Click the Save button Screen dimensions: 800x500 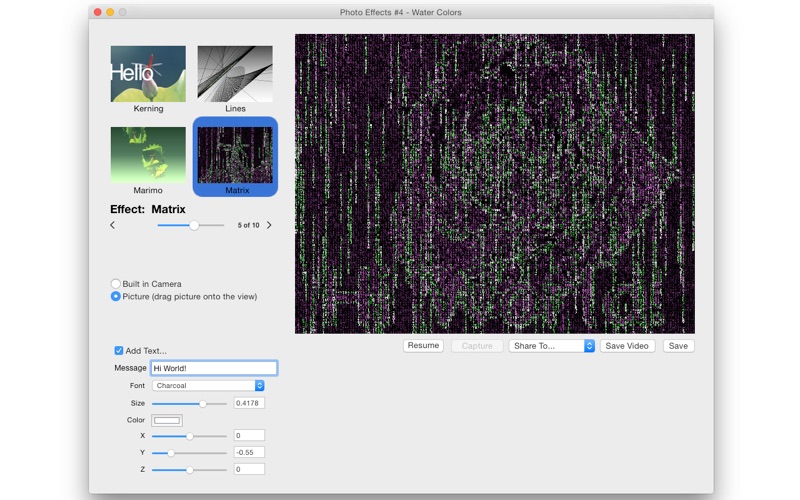678,346
